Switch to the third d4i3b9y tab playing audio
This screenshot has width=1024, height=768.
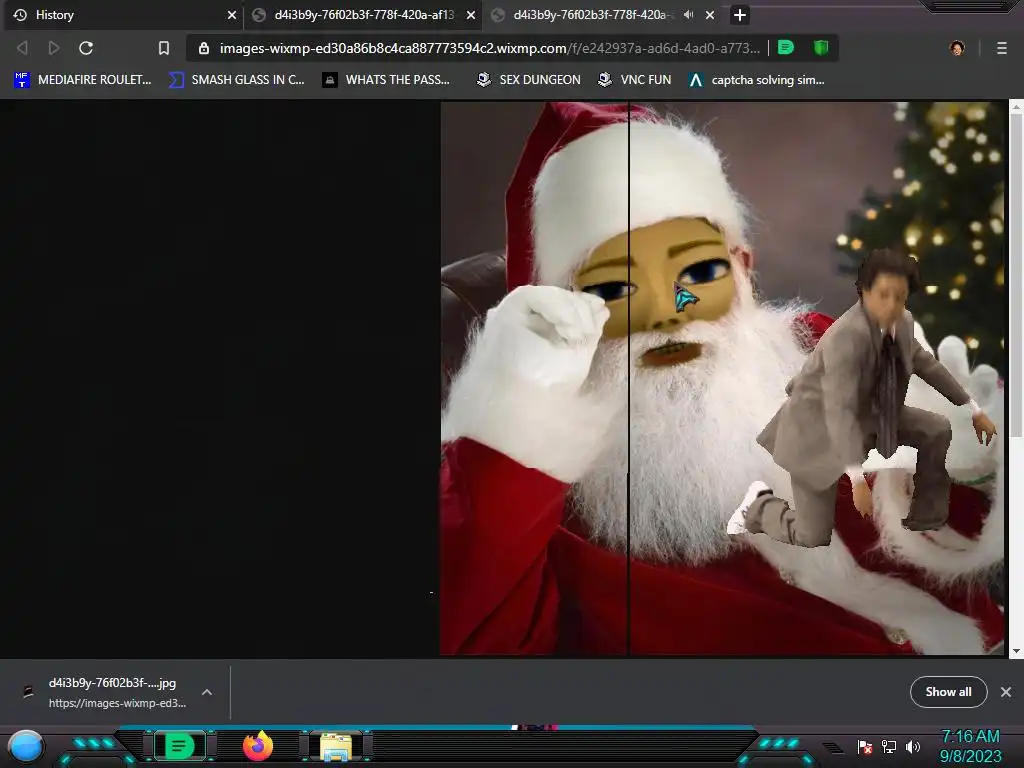coord(601,15)
